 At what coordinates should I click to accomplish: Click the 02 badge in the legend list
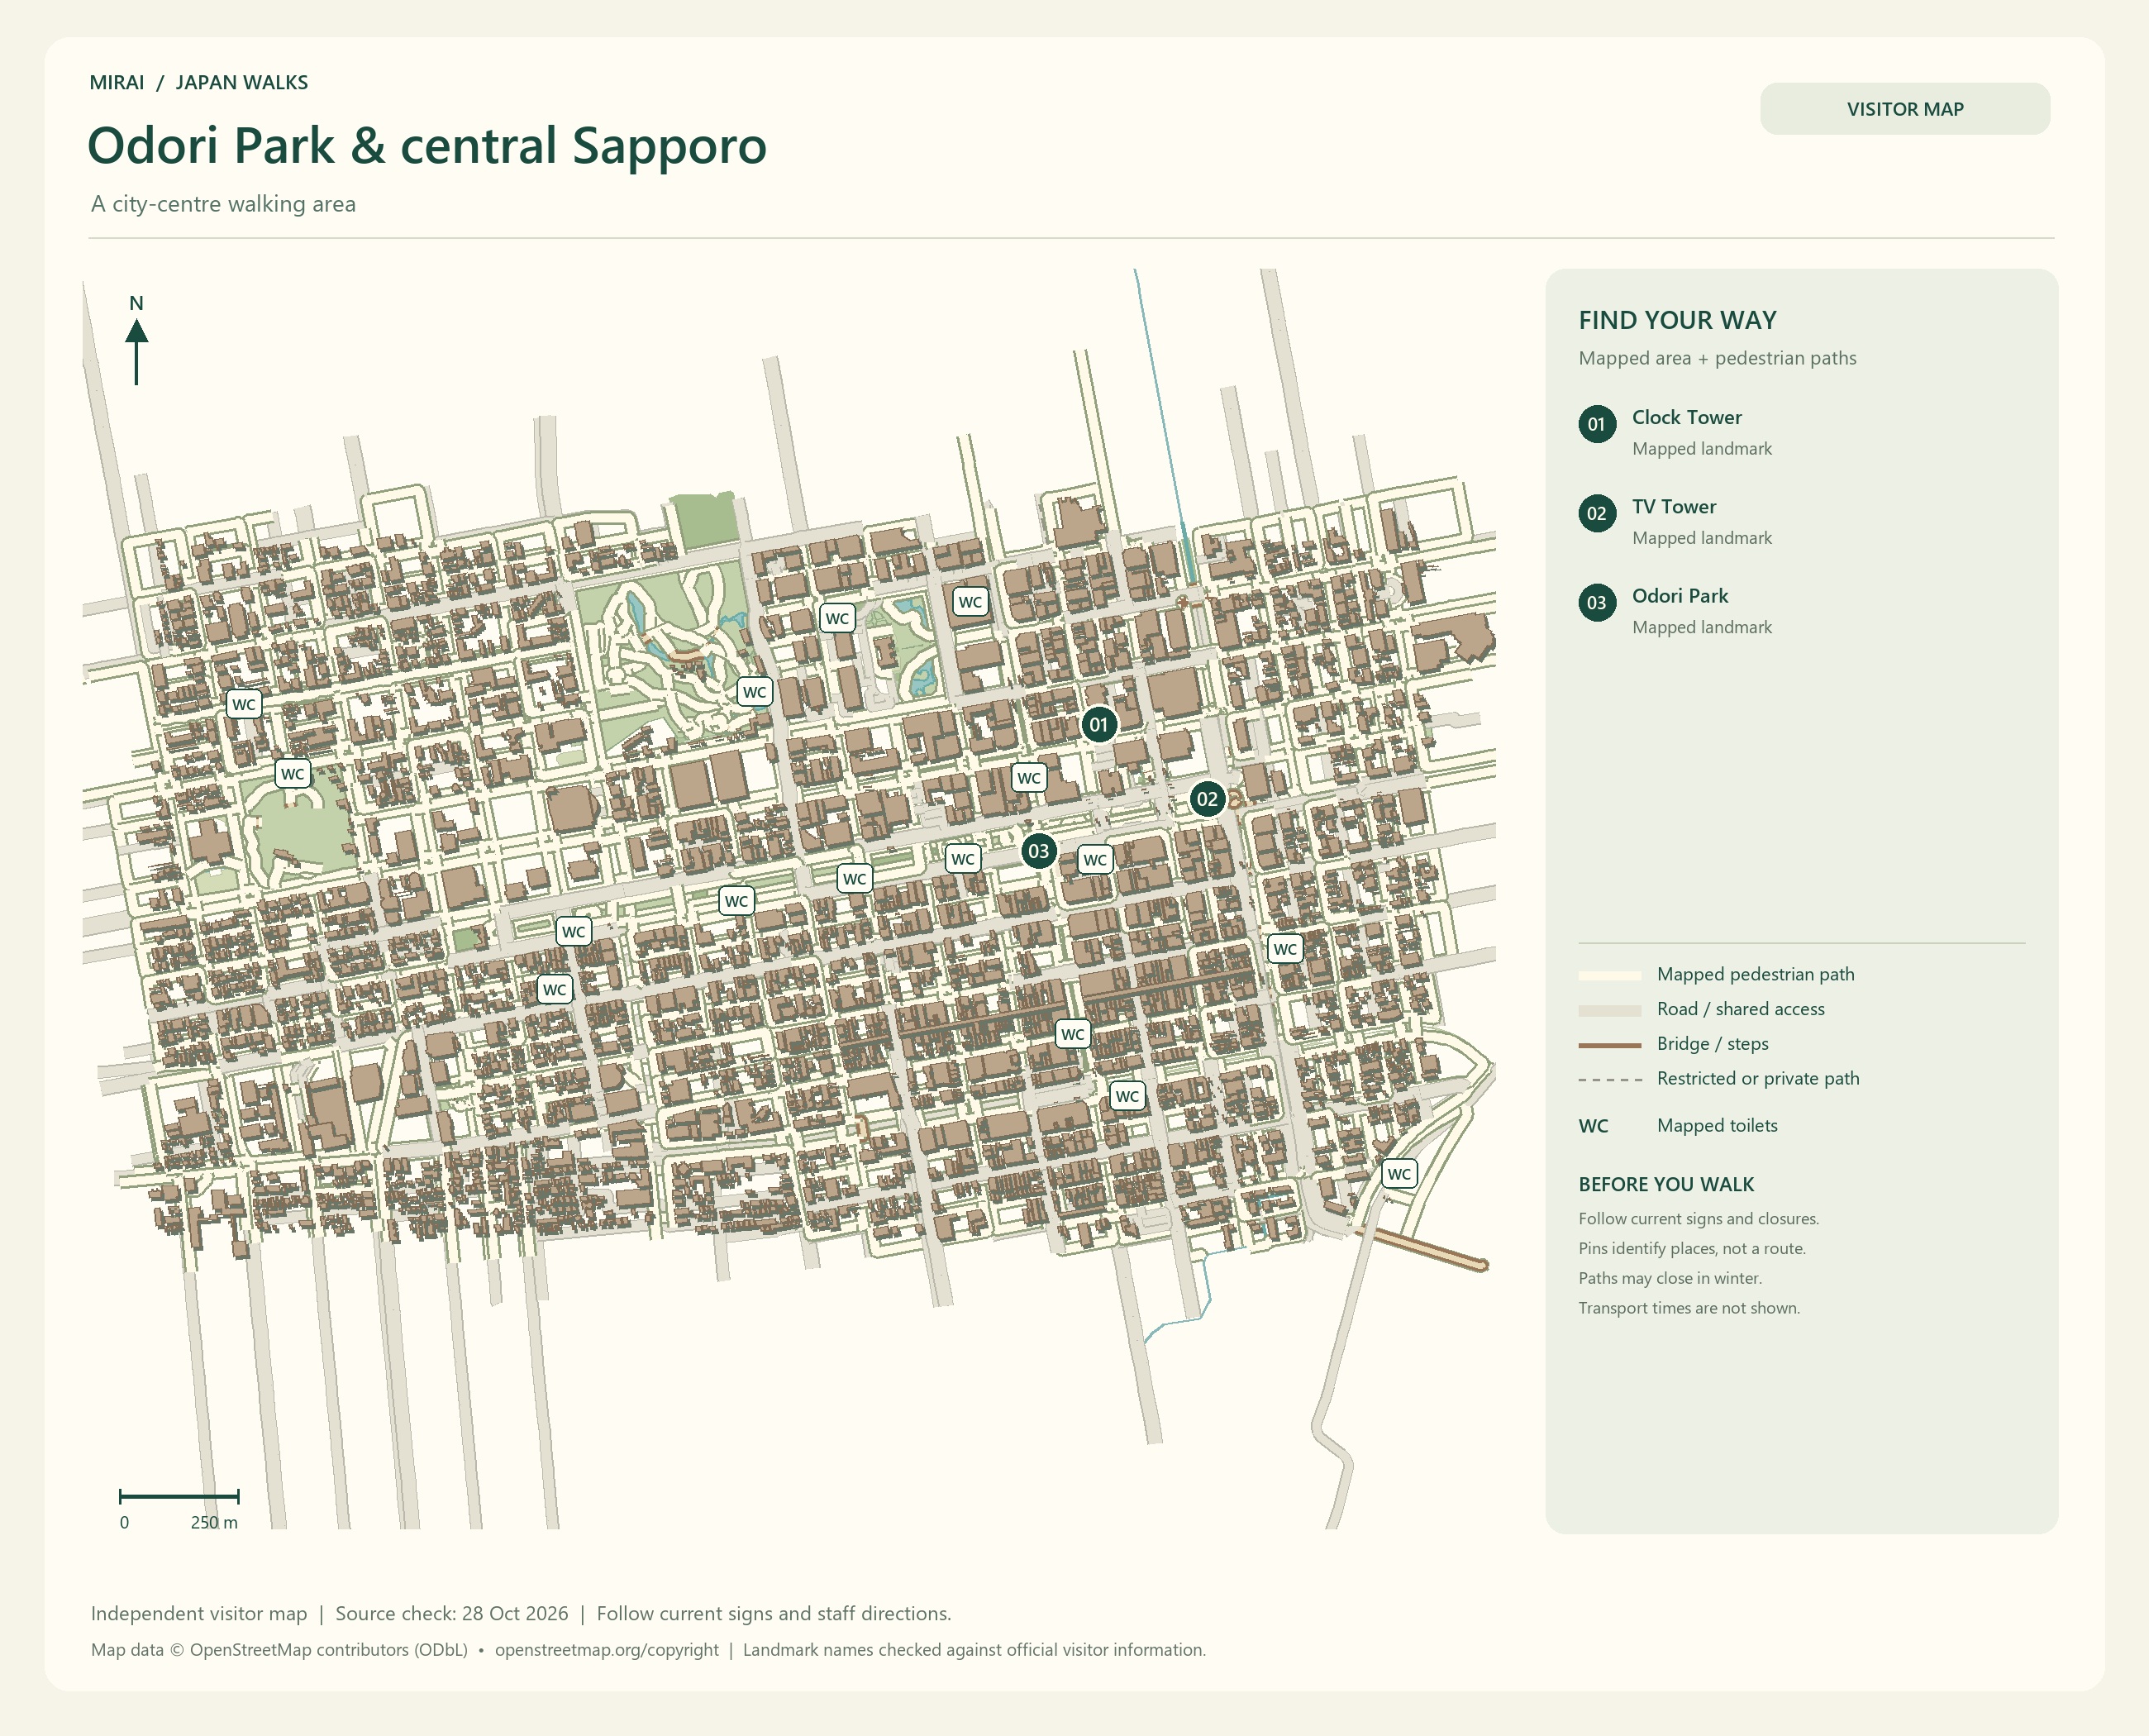click(x=1597, y=513)
